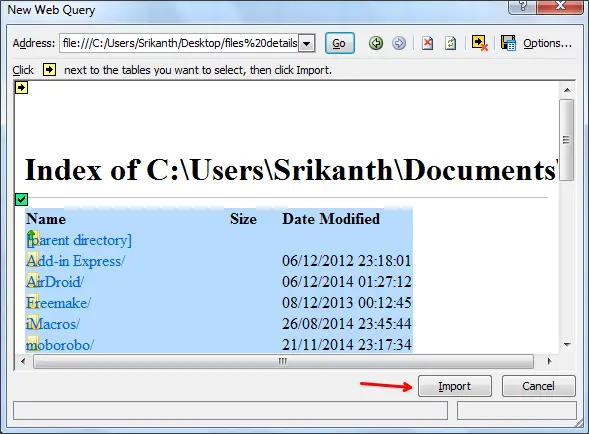Expand the Address history dropdown
The width and height of the screenshot is (589, 434).
tap(307, 43)
